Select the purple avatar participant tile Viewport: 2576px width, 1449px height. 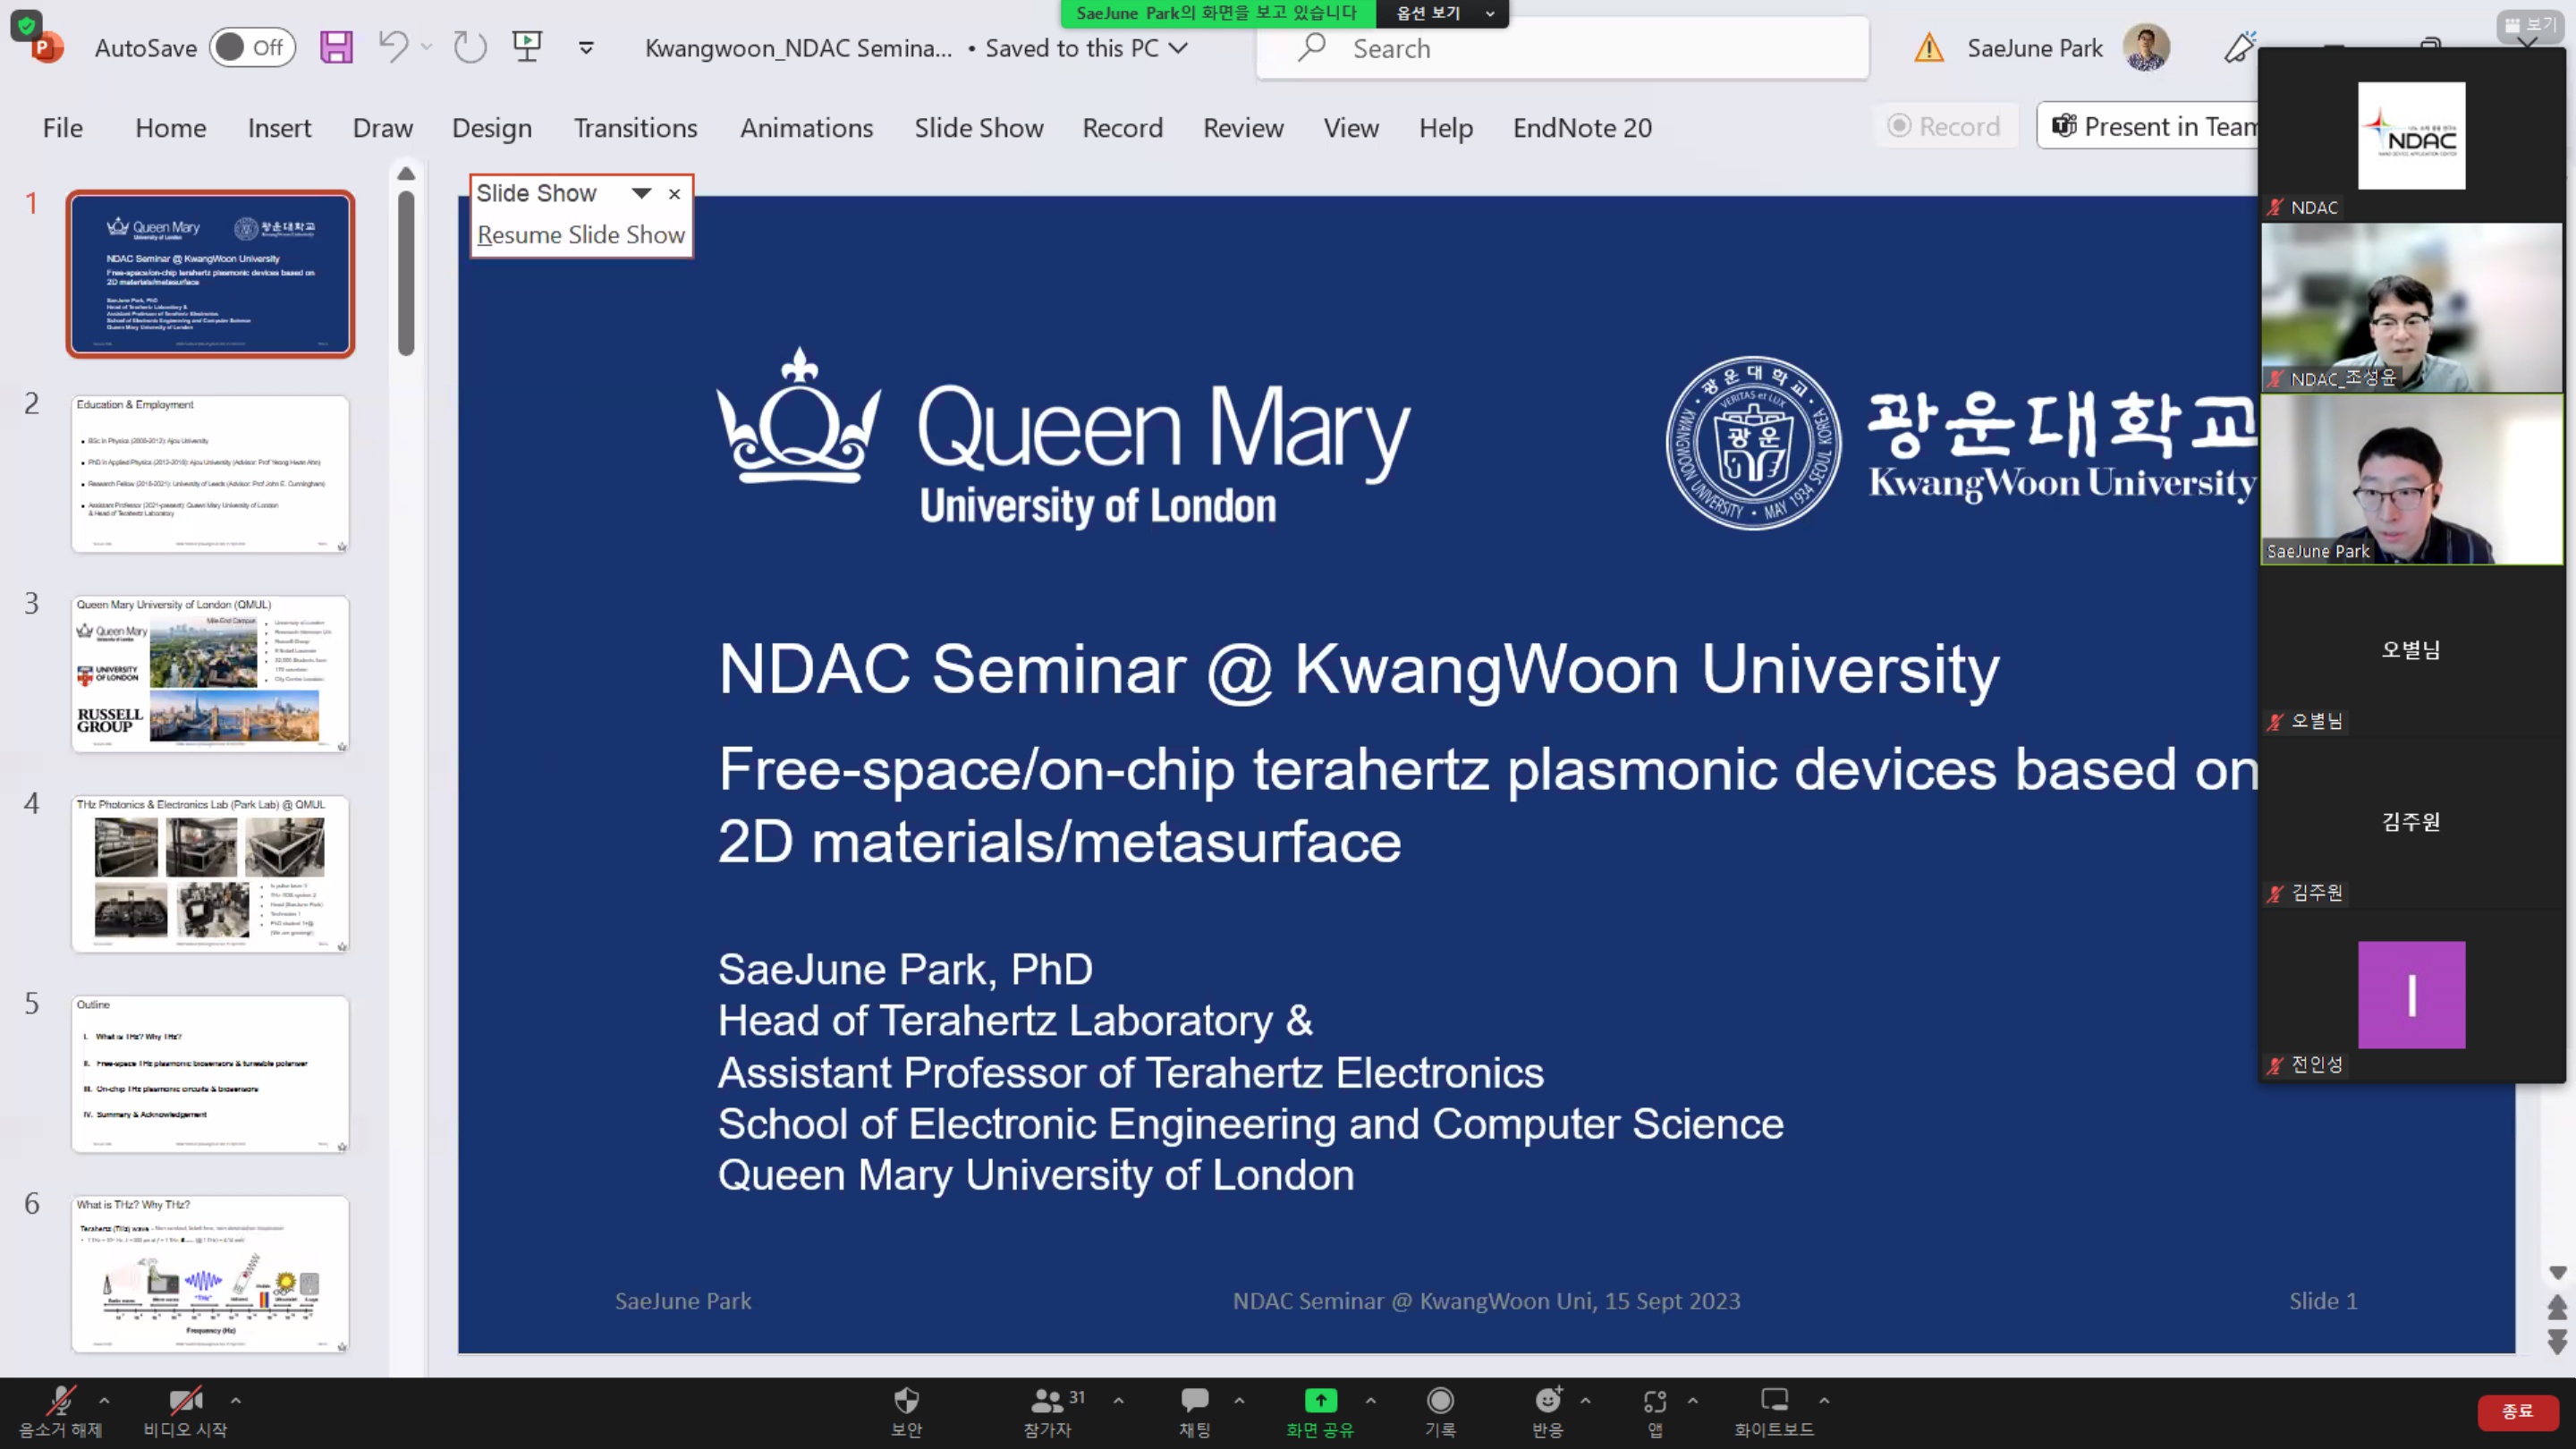[2412, 995]
